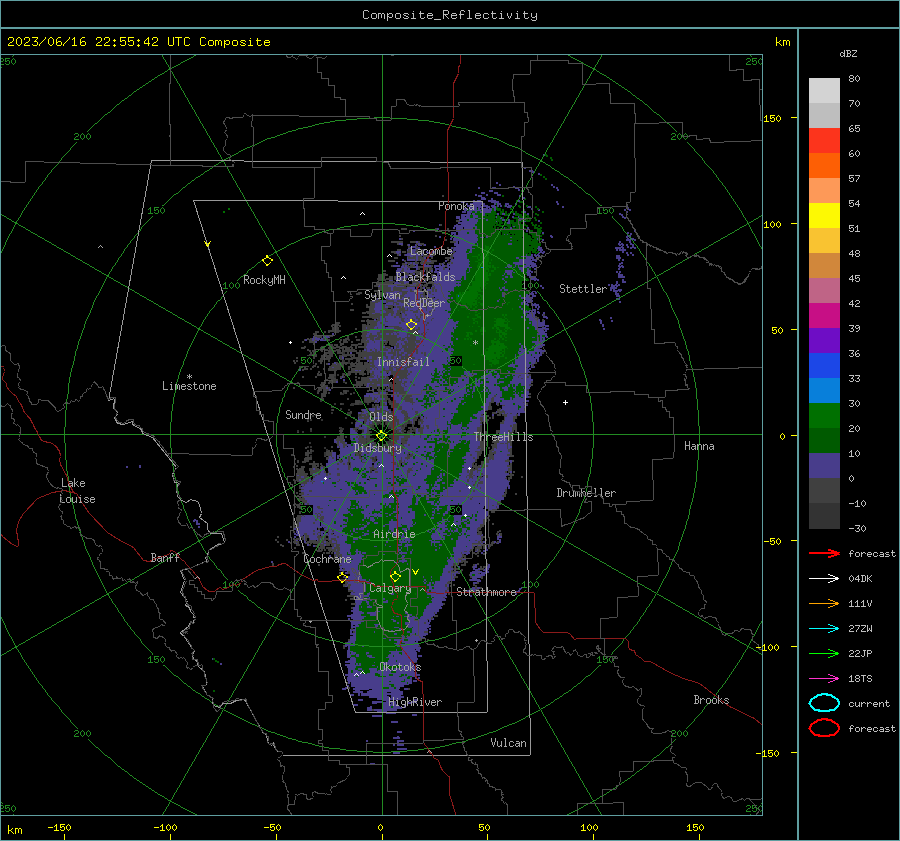The height and width of the screenshot is (841, 900).
Task: Click the yellow diamond marker near RockyMH
Action: coord(267,261)
